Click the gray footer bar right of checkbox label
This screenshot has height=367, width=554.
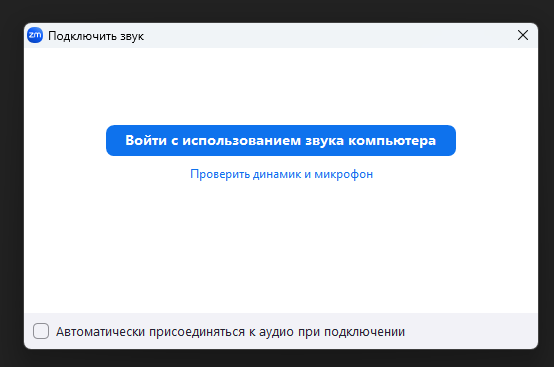(x=470, y=331)
